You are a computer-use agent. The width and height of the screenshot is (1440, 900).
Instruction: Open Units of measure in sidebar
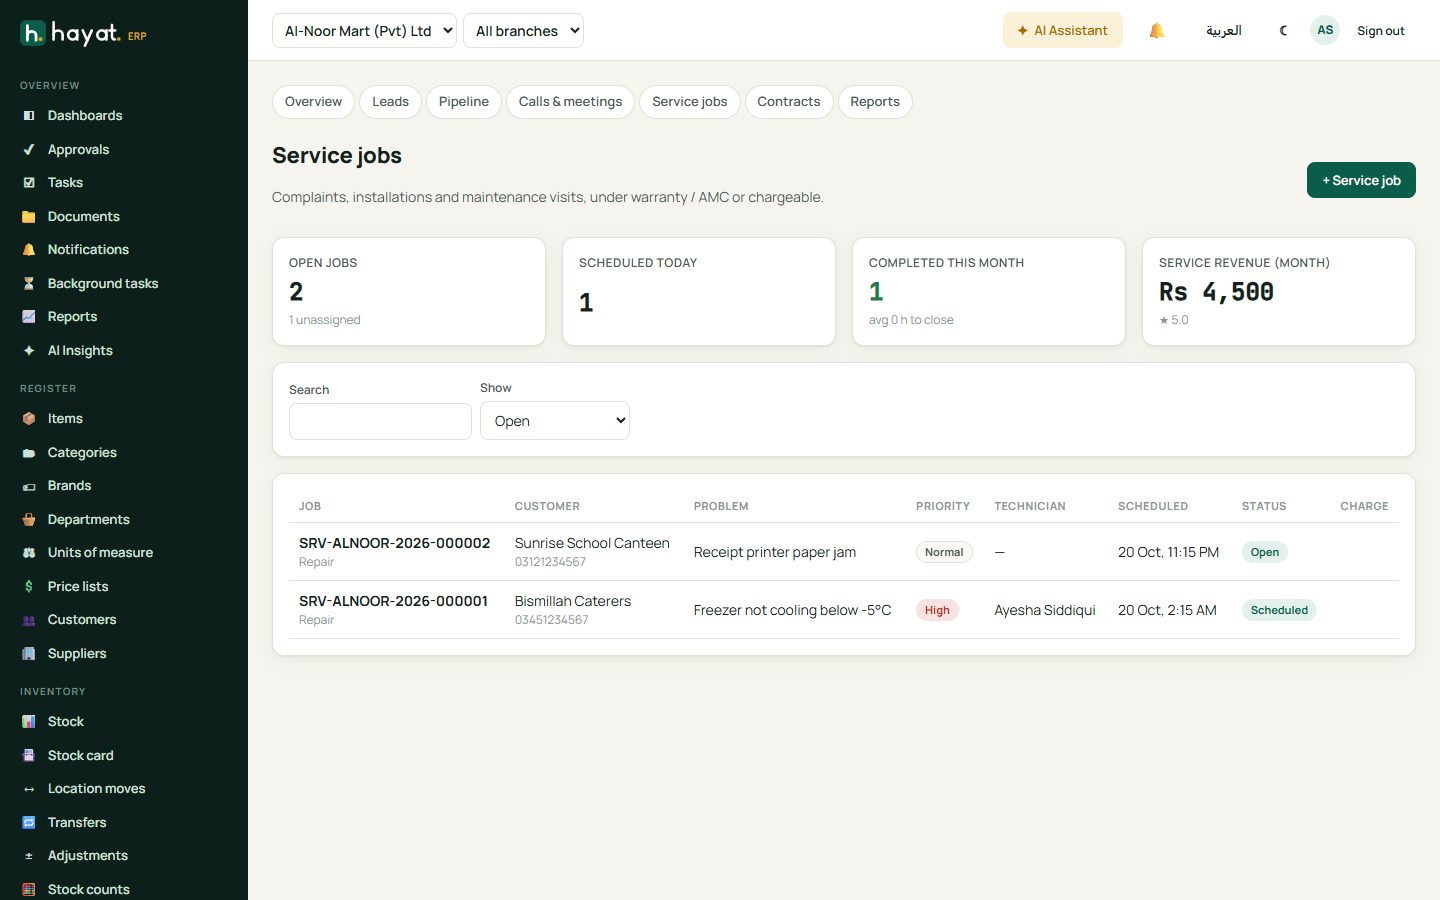coord(100,553)
